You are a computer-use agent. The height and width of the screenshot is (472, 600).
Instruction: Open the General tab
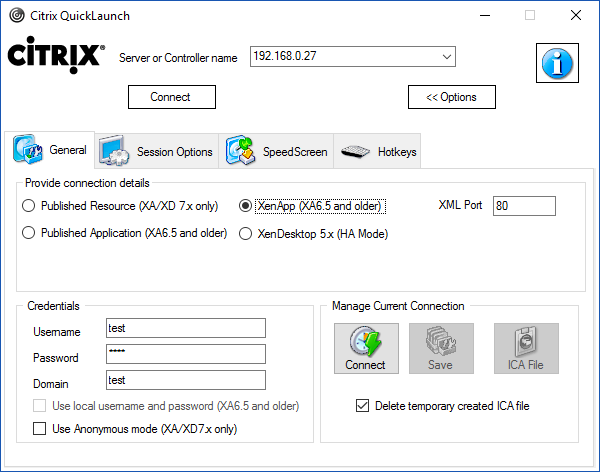point(50,151)
